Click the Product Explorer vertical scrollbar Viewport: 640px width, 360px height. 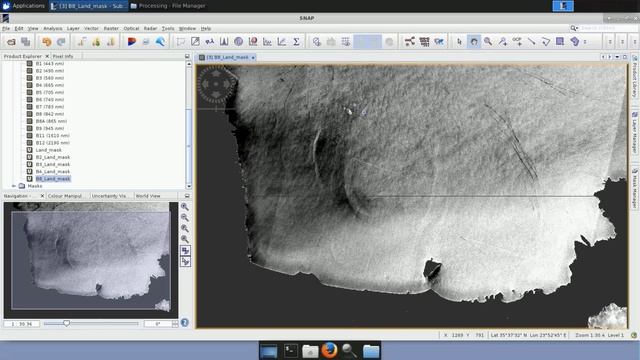point(189,125)
